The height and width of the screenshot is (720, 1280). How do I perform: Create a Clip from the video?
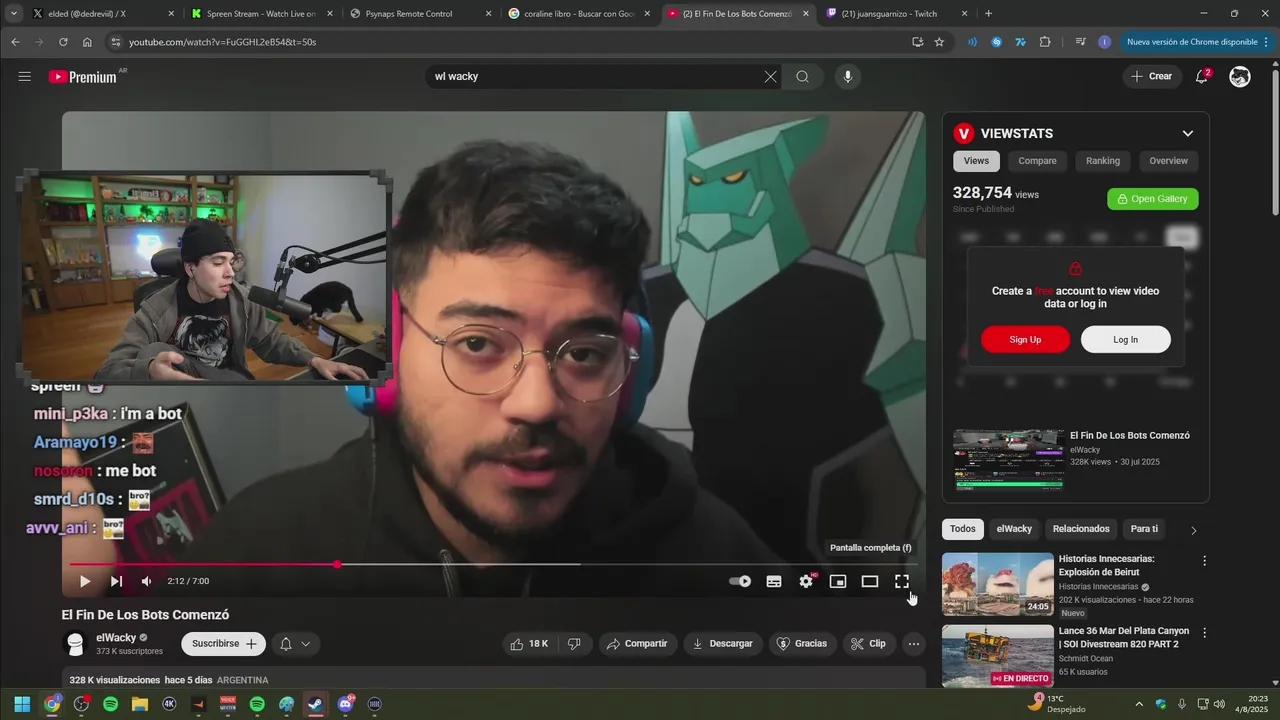[868, 644]
